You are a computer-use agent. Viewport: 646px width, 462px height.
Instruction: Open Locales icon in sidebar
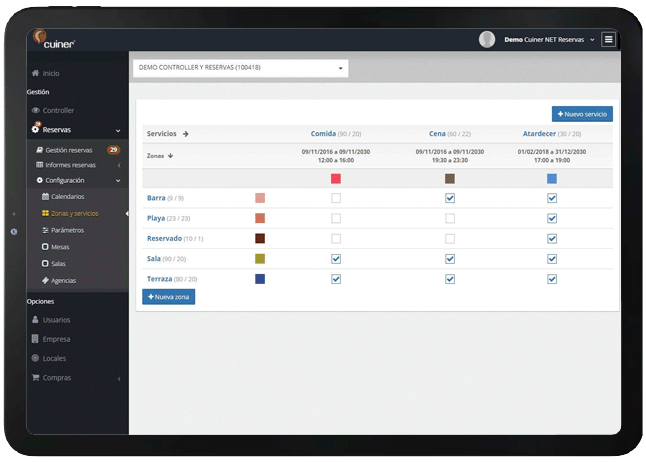coord(35,358)
